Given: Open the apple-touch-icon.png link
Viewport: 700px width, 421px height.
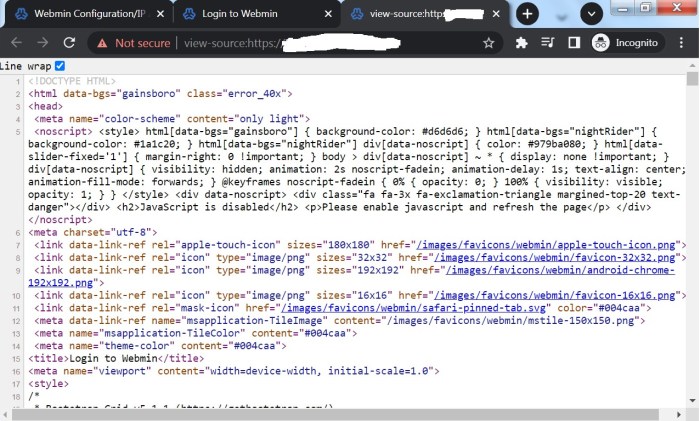Looking at the screenshot, I should (x=546, y=245).
